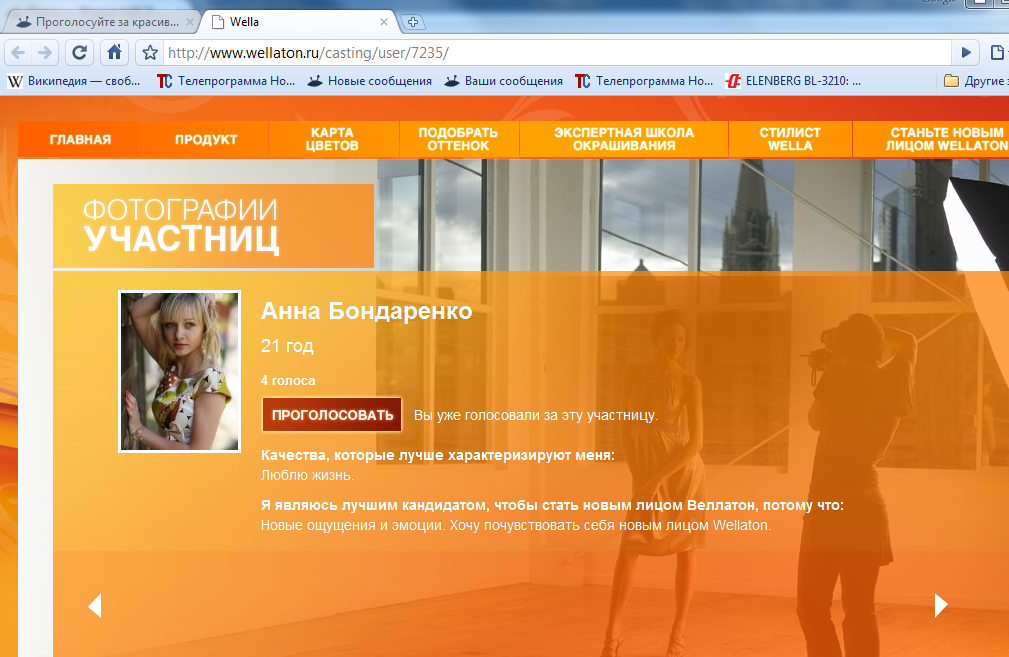Click the ФОТОГРАФИИ УЧАСТНИЦ heading
The width and height of the screenshot is (1009, 657).
point(181,226)
